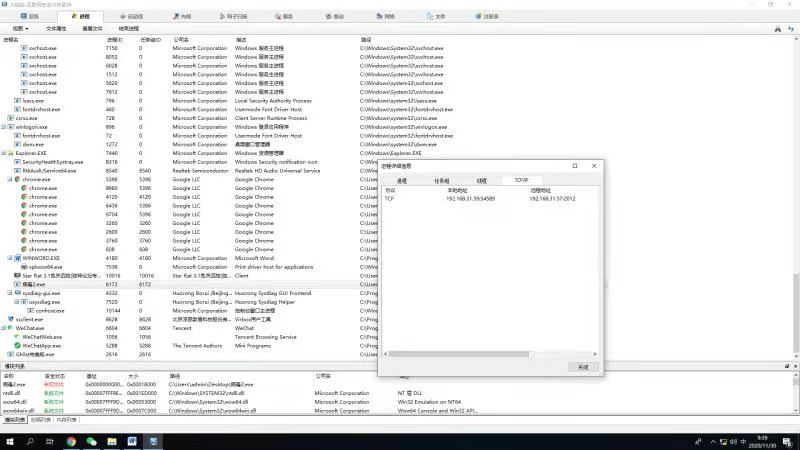Viewport: 800px width, 450px height.
Task: Switch to the 驱动 tab
Action: [335, 16]
